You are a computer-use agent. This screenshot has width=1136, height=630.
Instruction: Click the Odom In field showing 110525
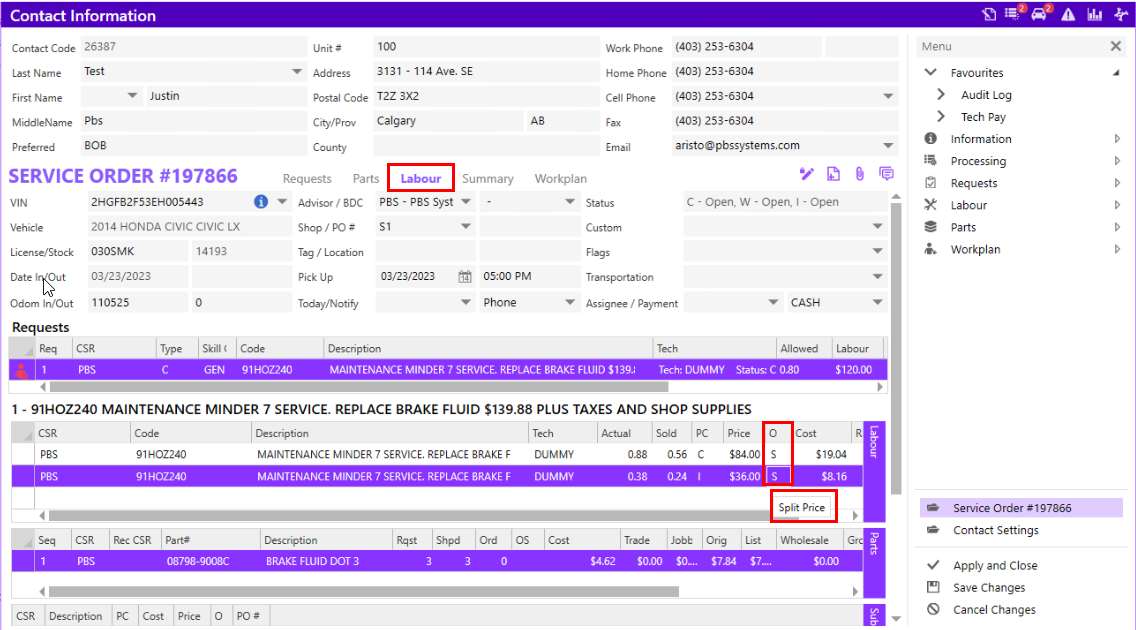pos(137,303)
